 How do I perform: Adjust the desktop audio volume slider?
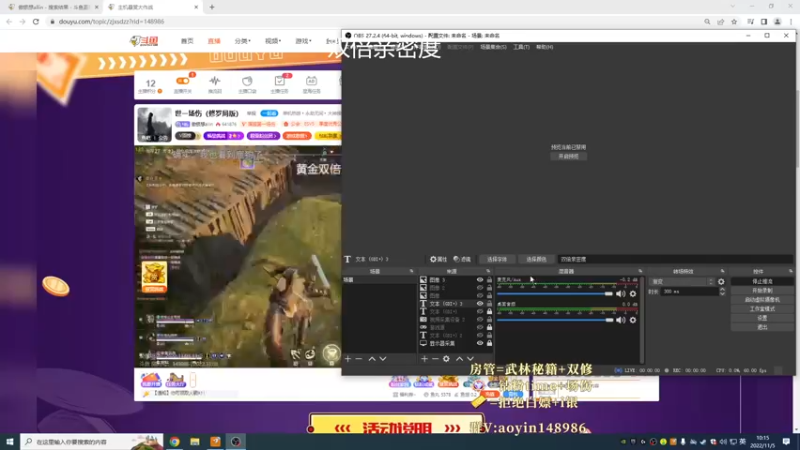pyautogui.click(x=555, y=320)
